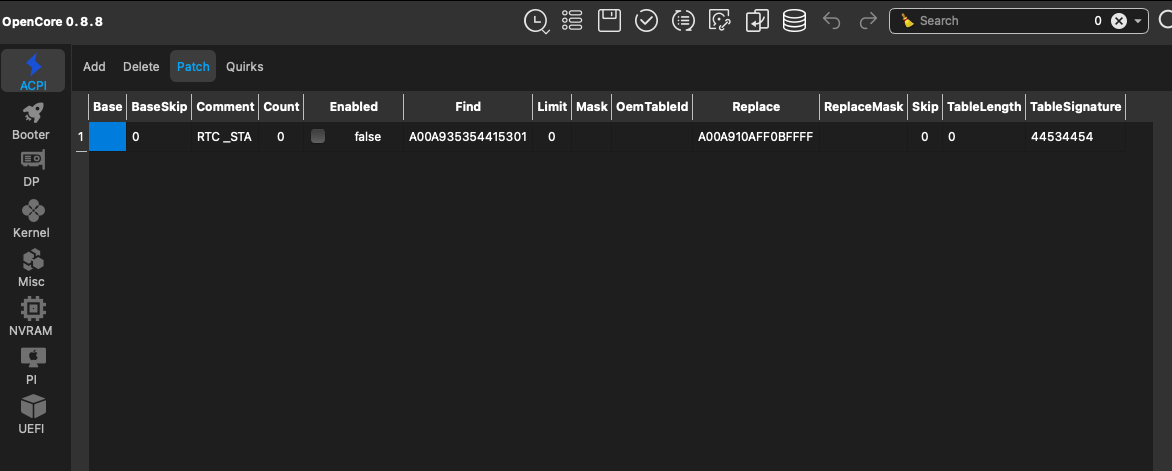The image size is (1172, 471).
Task: Click the Enabled column header
Action: point(354,107)
